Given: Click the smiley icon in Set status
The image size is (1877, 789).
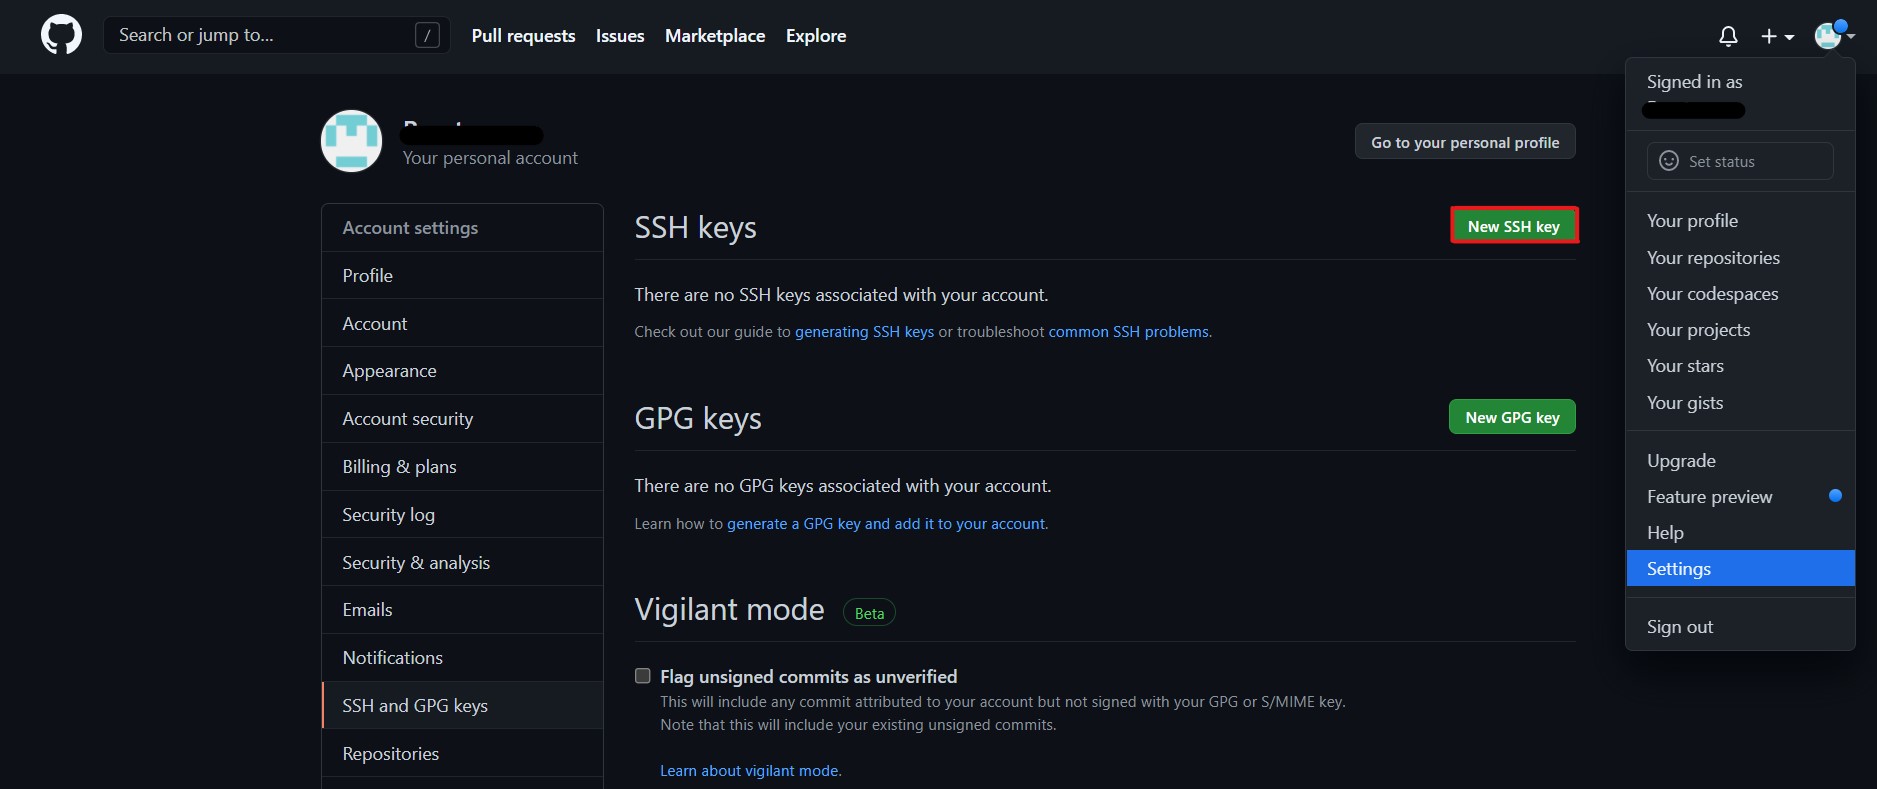Looking at the screenshot, I should [x=1668, y=161].
